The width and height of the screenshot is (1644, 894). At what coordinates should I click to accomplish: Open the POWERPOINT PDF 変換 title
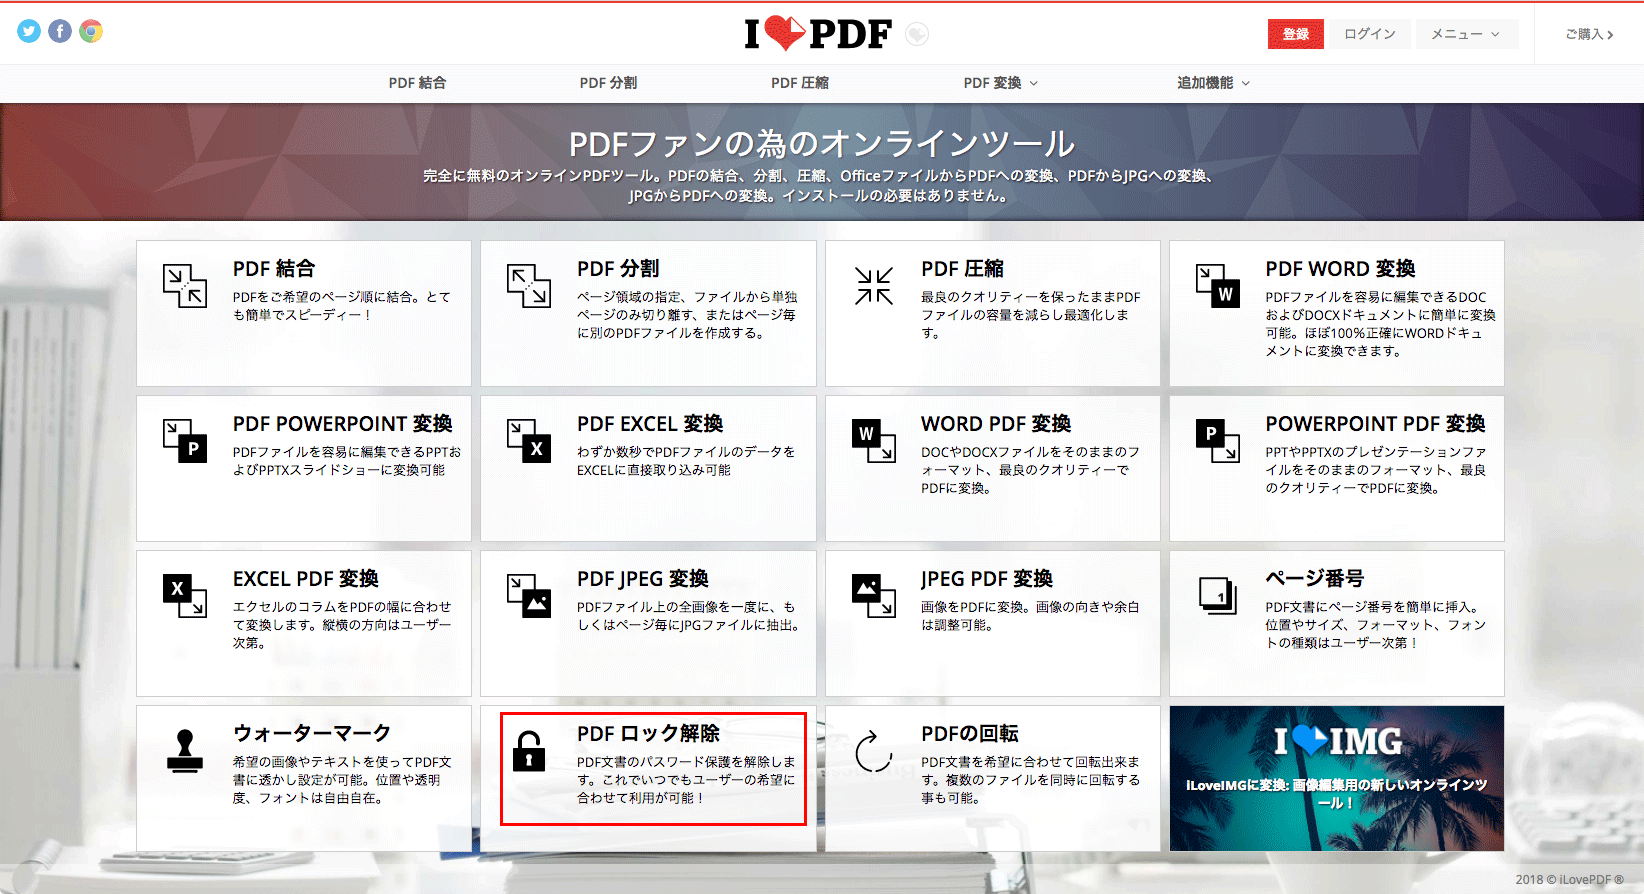click(1375, 424)
